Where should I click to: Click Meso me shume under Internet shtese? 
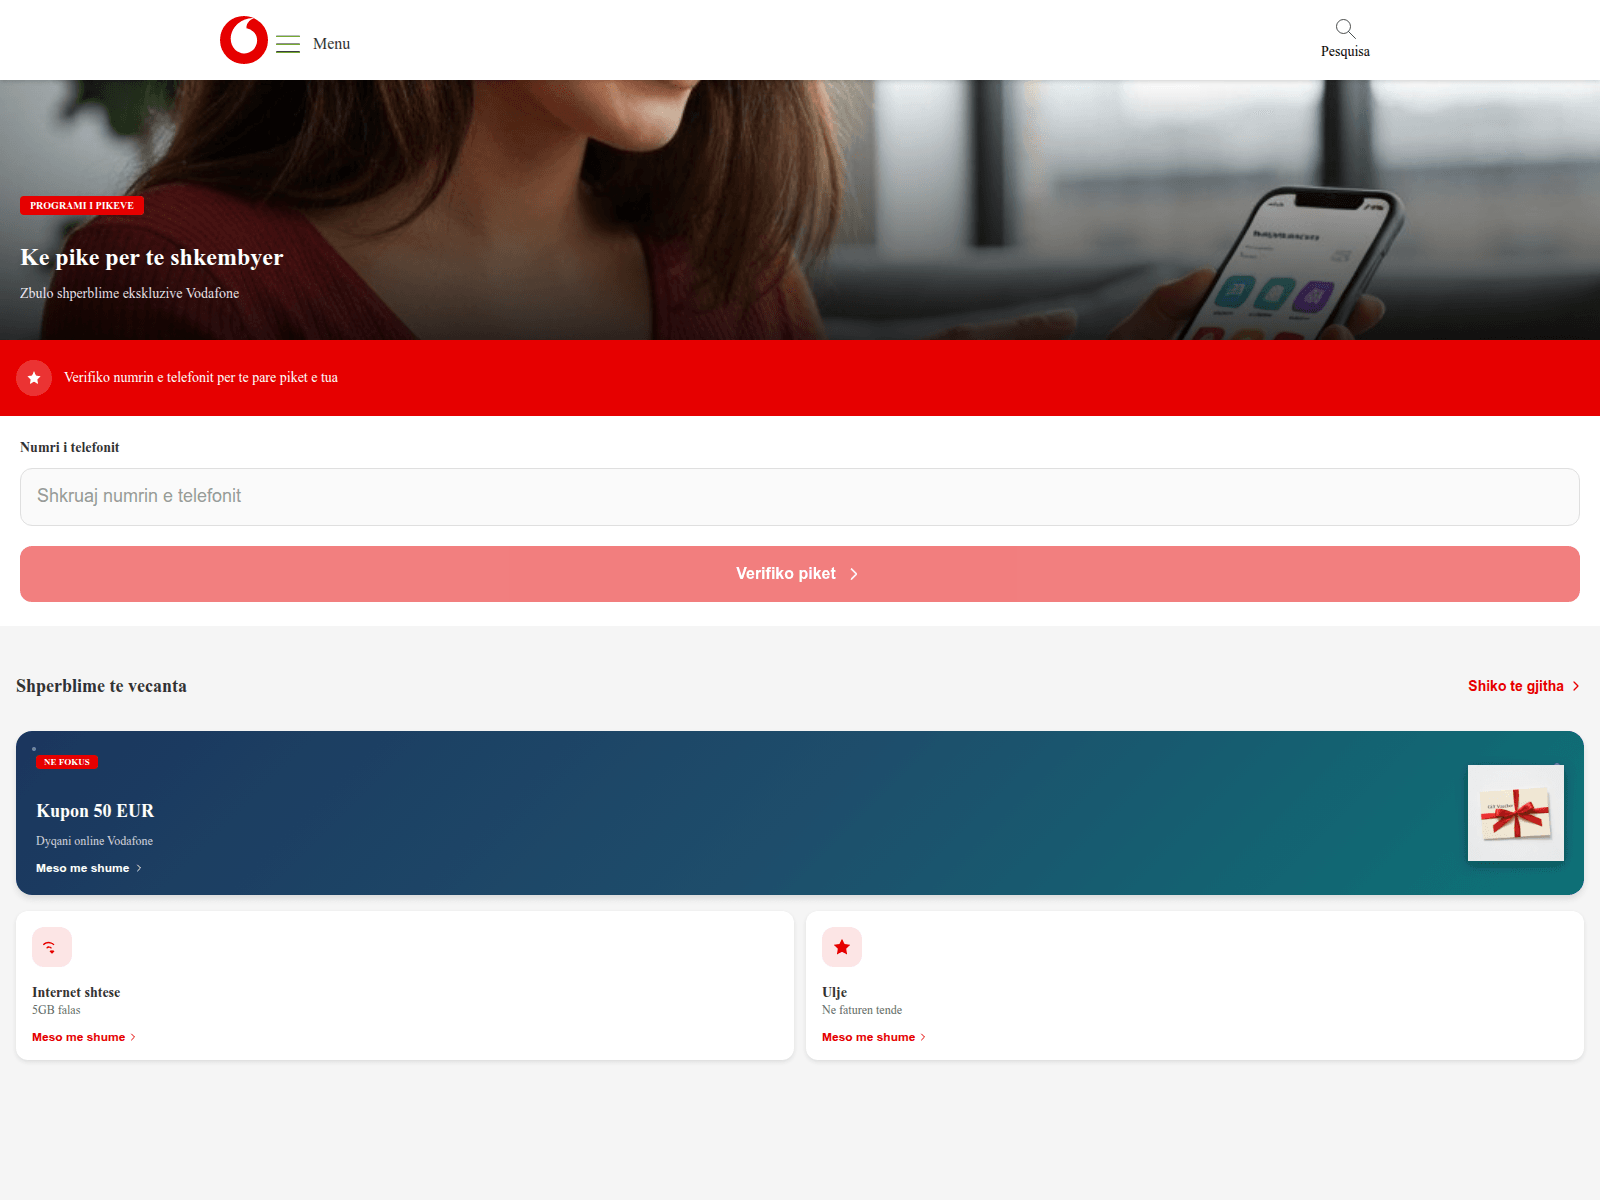tap(84, 1037)
